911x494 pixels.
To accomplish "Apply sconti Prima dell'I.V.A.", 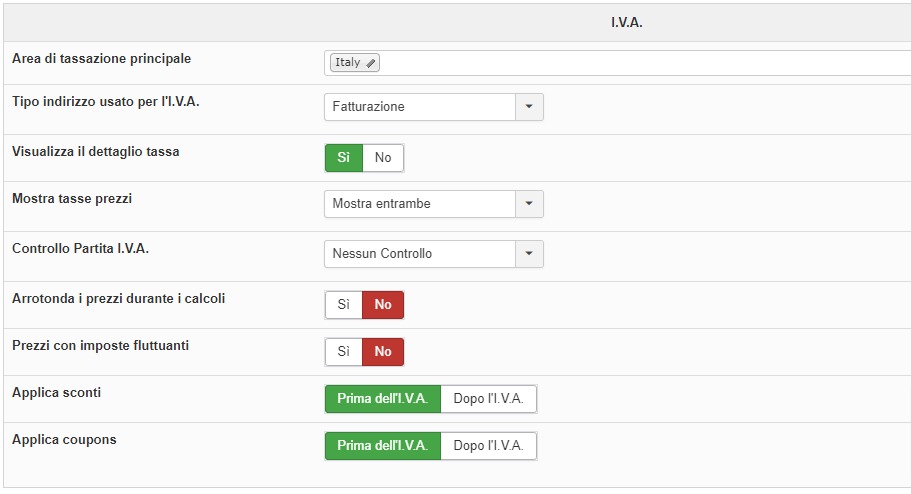I will (382, 399).
